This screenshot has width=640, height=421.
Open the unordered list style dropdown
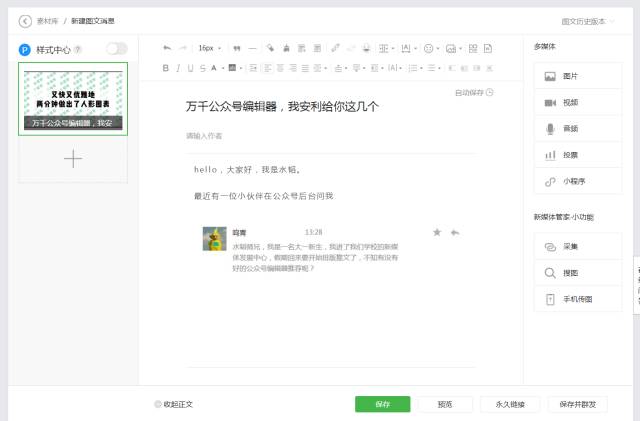pyautogui.click(x=434, y=68)
